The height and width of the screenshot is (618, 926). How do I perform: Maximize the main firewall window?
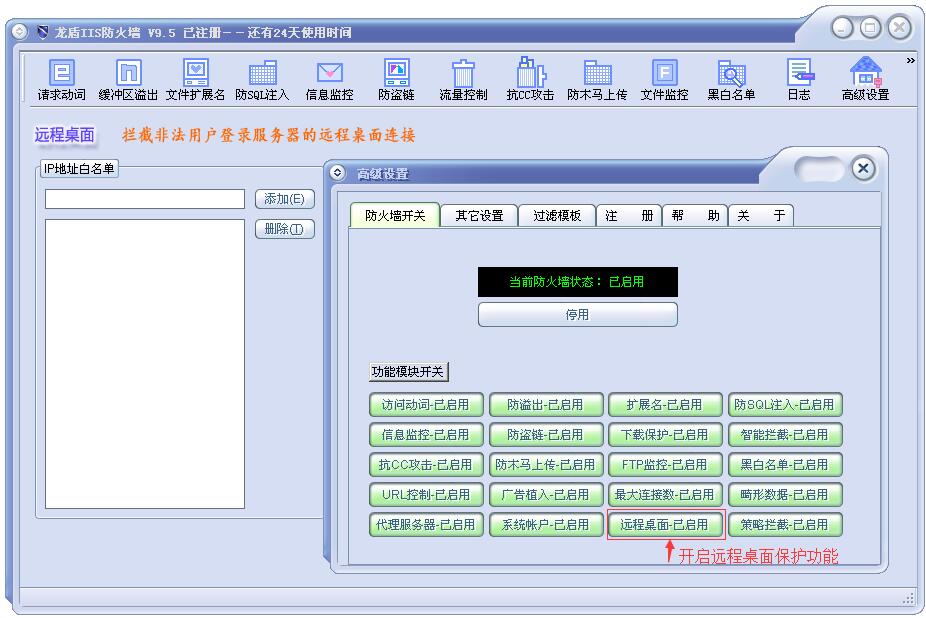click(x=870, y=27)
